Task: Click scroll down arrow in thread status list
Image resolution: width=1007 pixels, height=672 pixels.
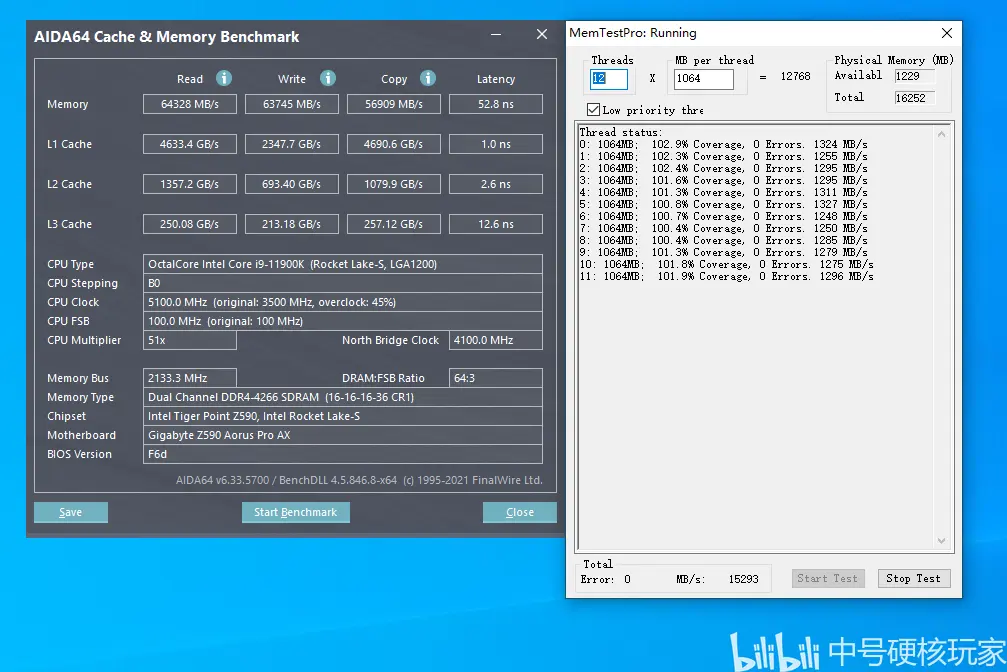Action: tap(941, 541)
